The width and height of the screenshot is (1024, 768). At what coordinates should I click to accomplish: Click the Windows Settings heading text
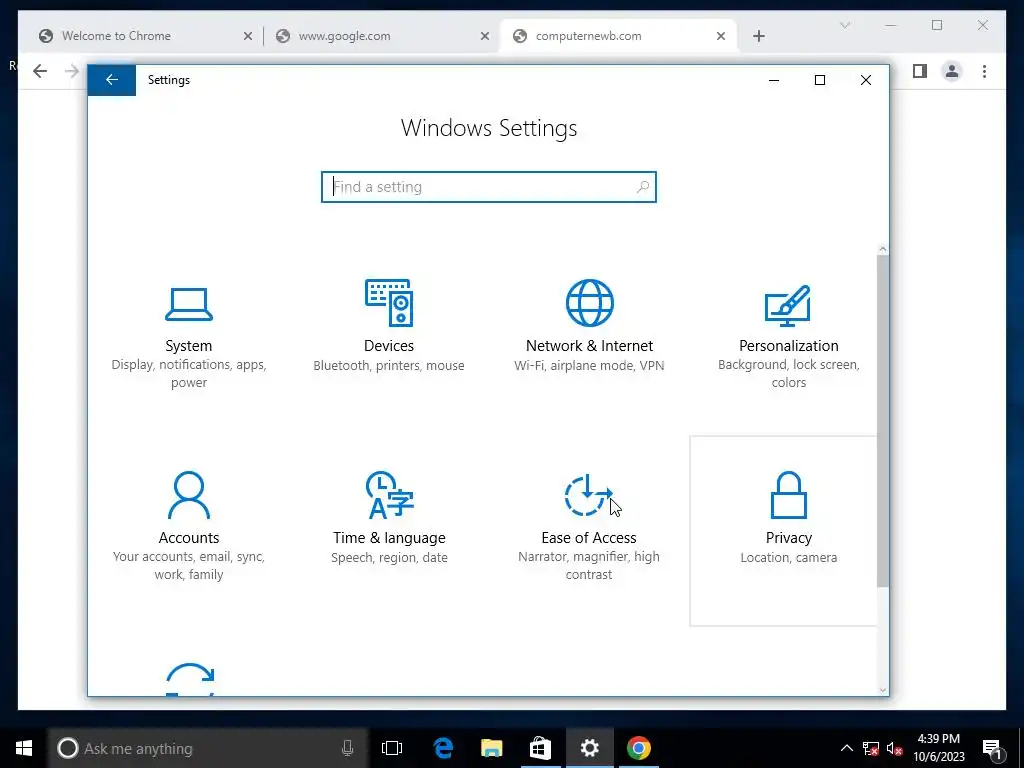(x=488, y=128)
